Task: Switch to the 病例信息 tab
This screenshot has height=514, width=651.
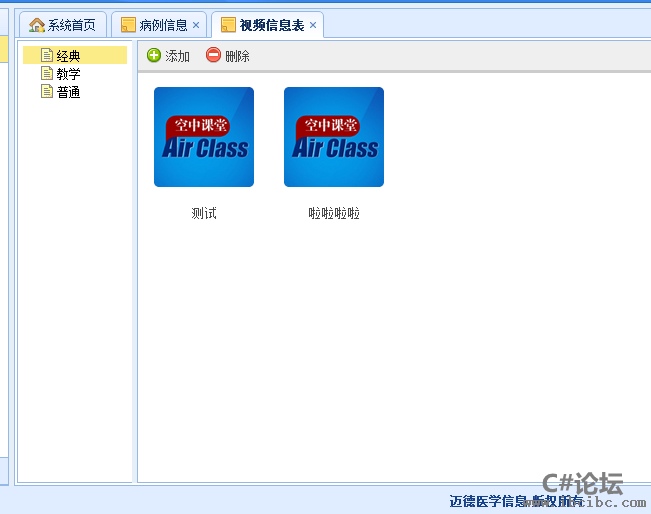Action: pos(159,25)
